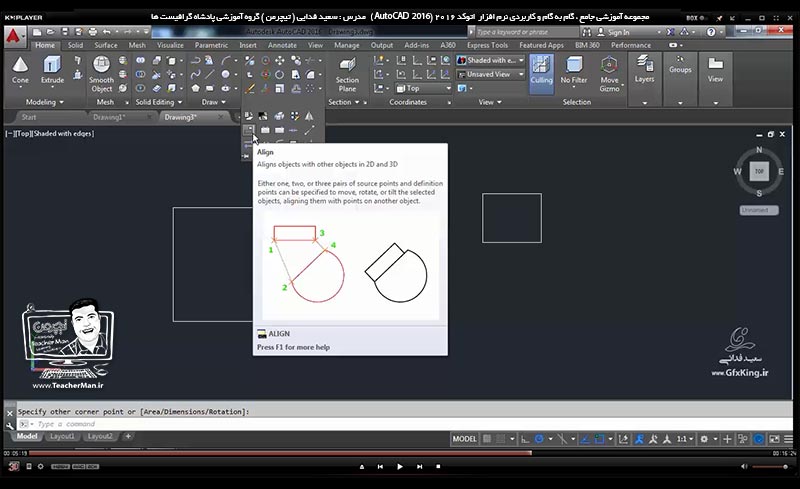Click the binoculars search icon
Image resolution: width=800 pixels, height=489 pixels.
click(587, 32)
